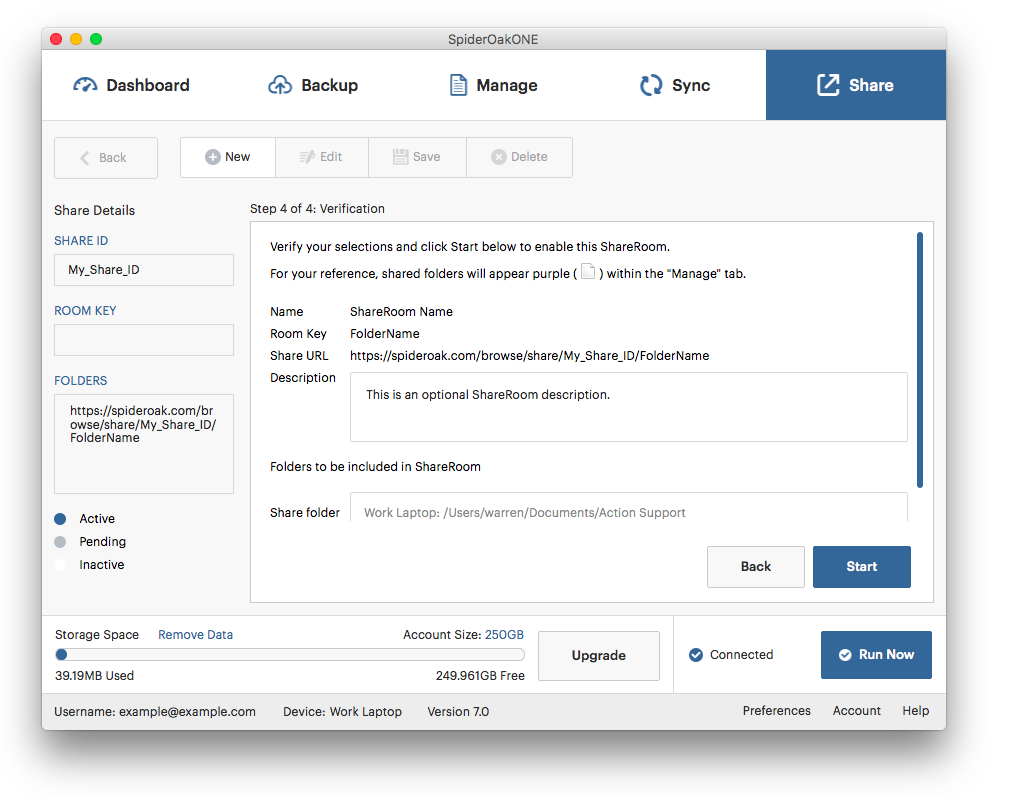Click the Folders URL box
Screen dimensions: 1011x798
point(144,444)
